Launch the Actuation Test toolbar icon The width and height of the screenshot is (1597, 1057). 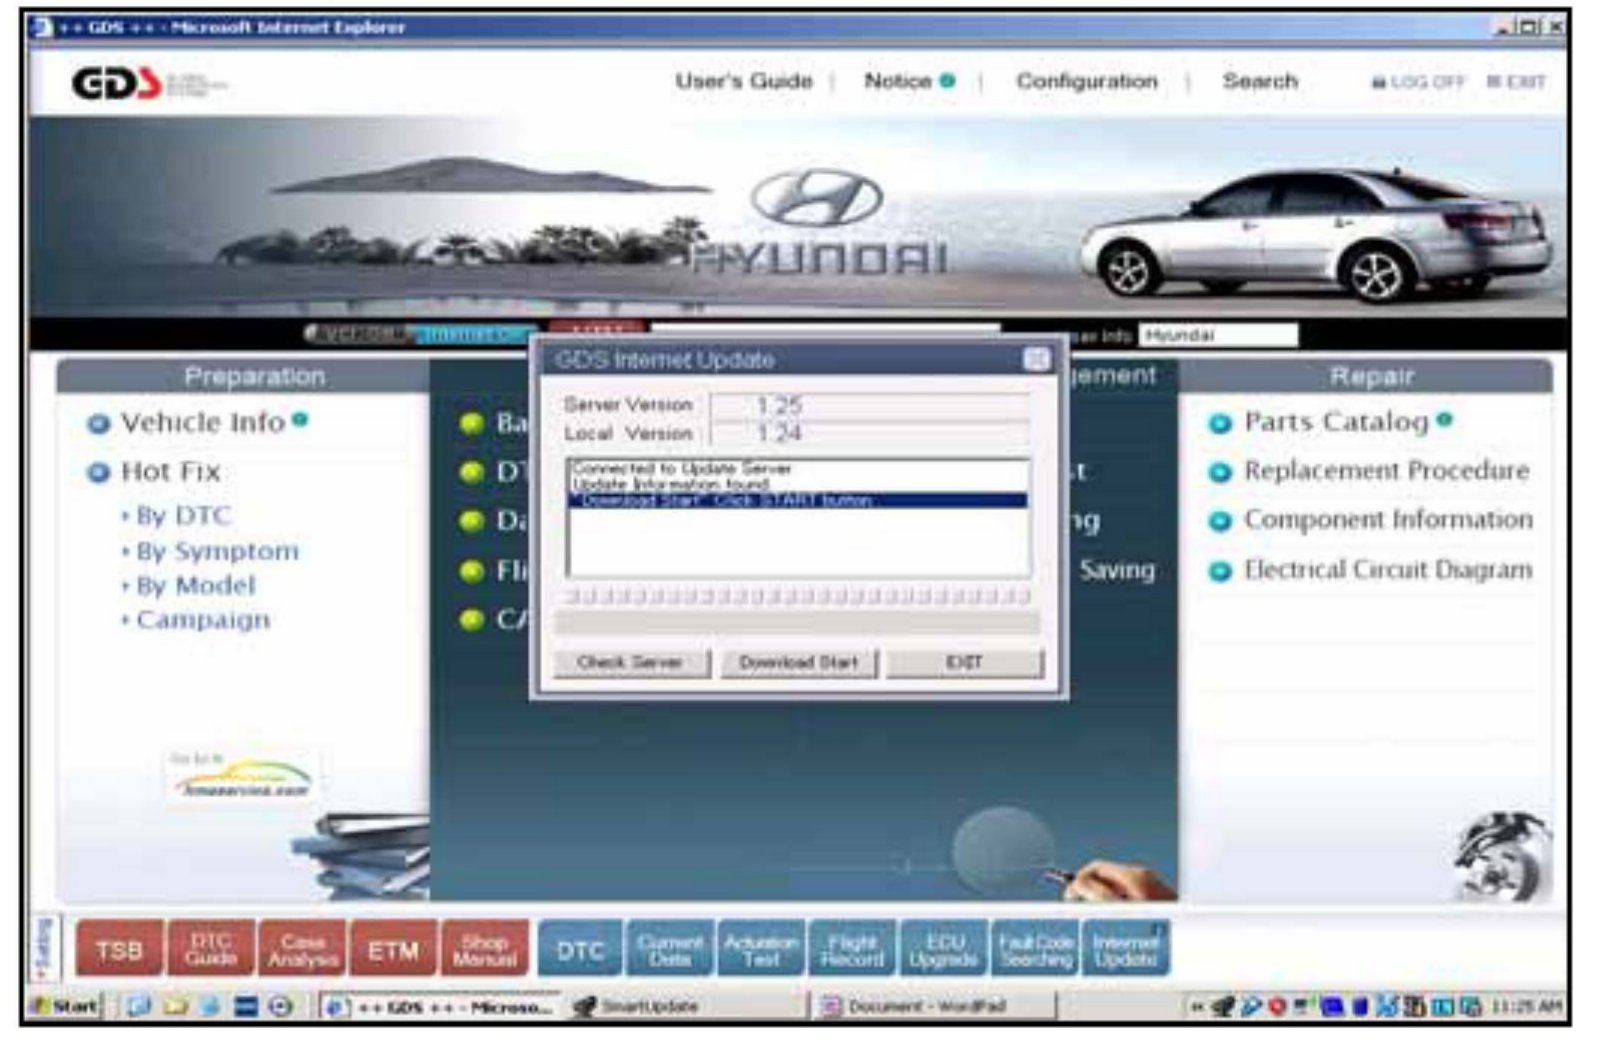click(760, 949)
